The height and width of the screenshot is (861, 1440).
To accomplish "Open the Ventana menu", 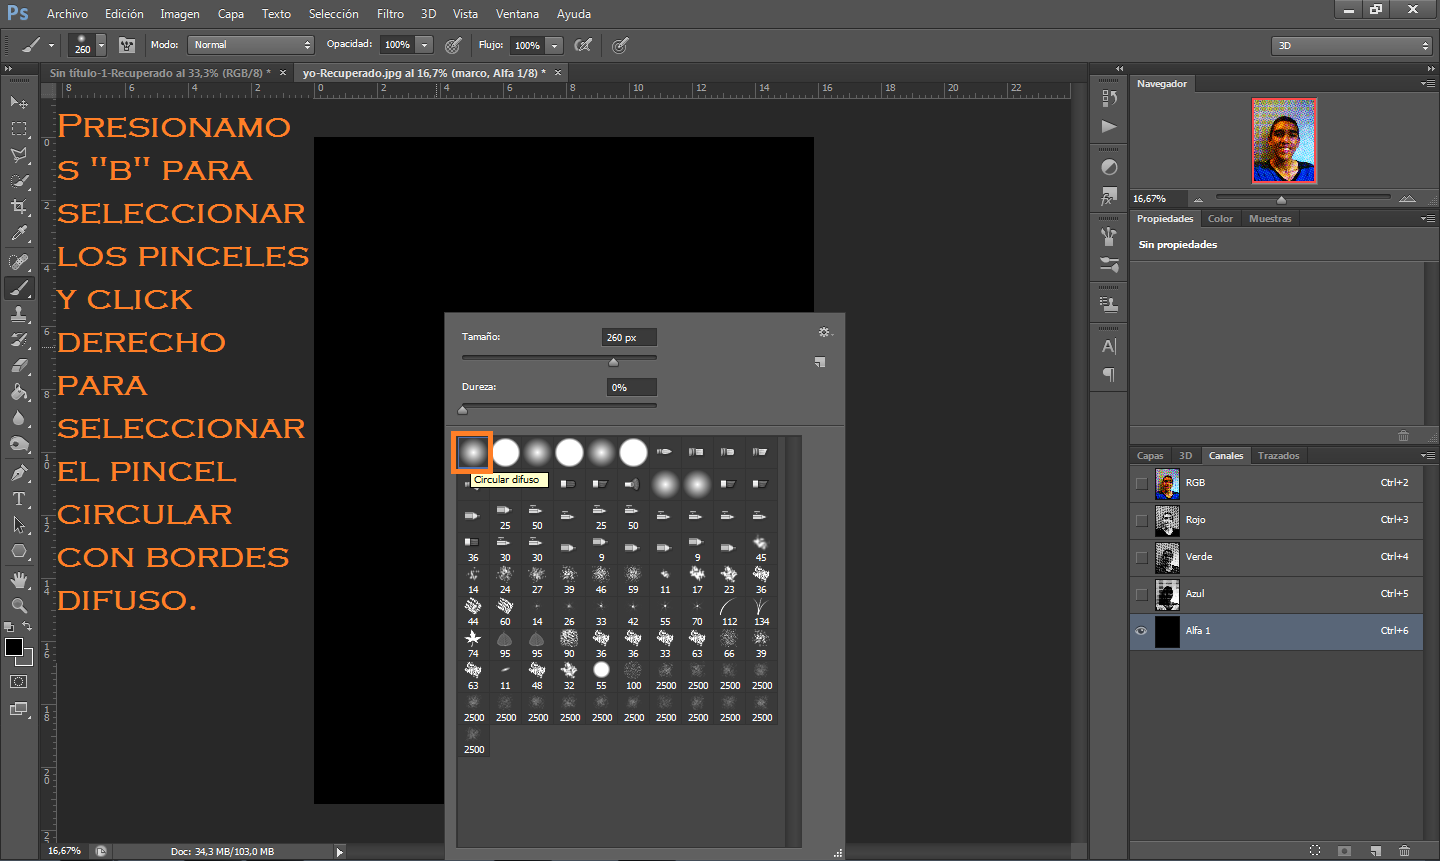I will pyautogui.click(x=517, y=14).
